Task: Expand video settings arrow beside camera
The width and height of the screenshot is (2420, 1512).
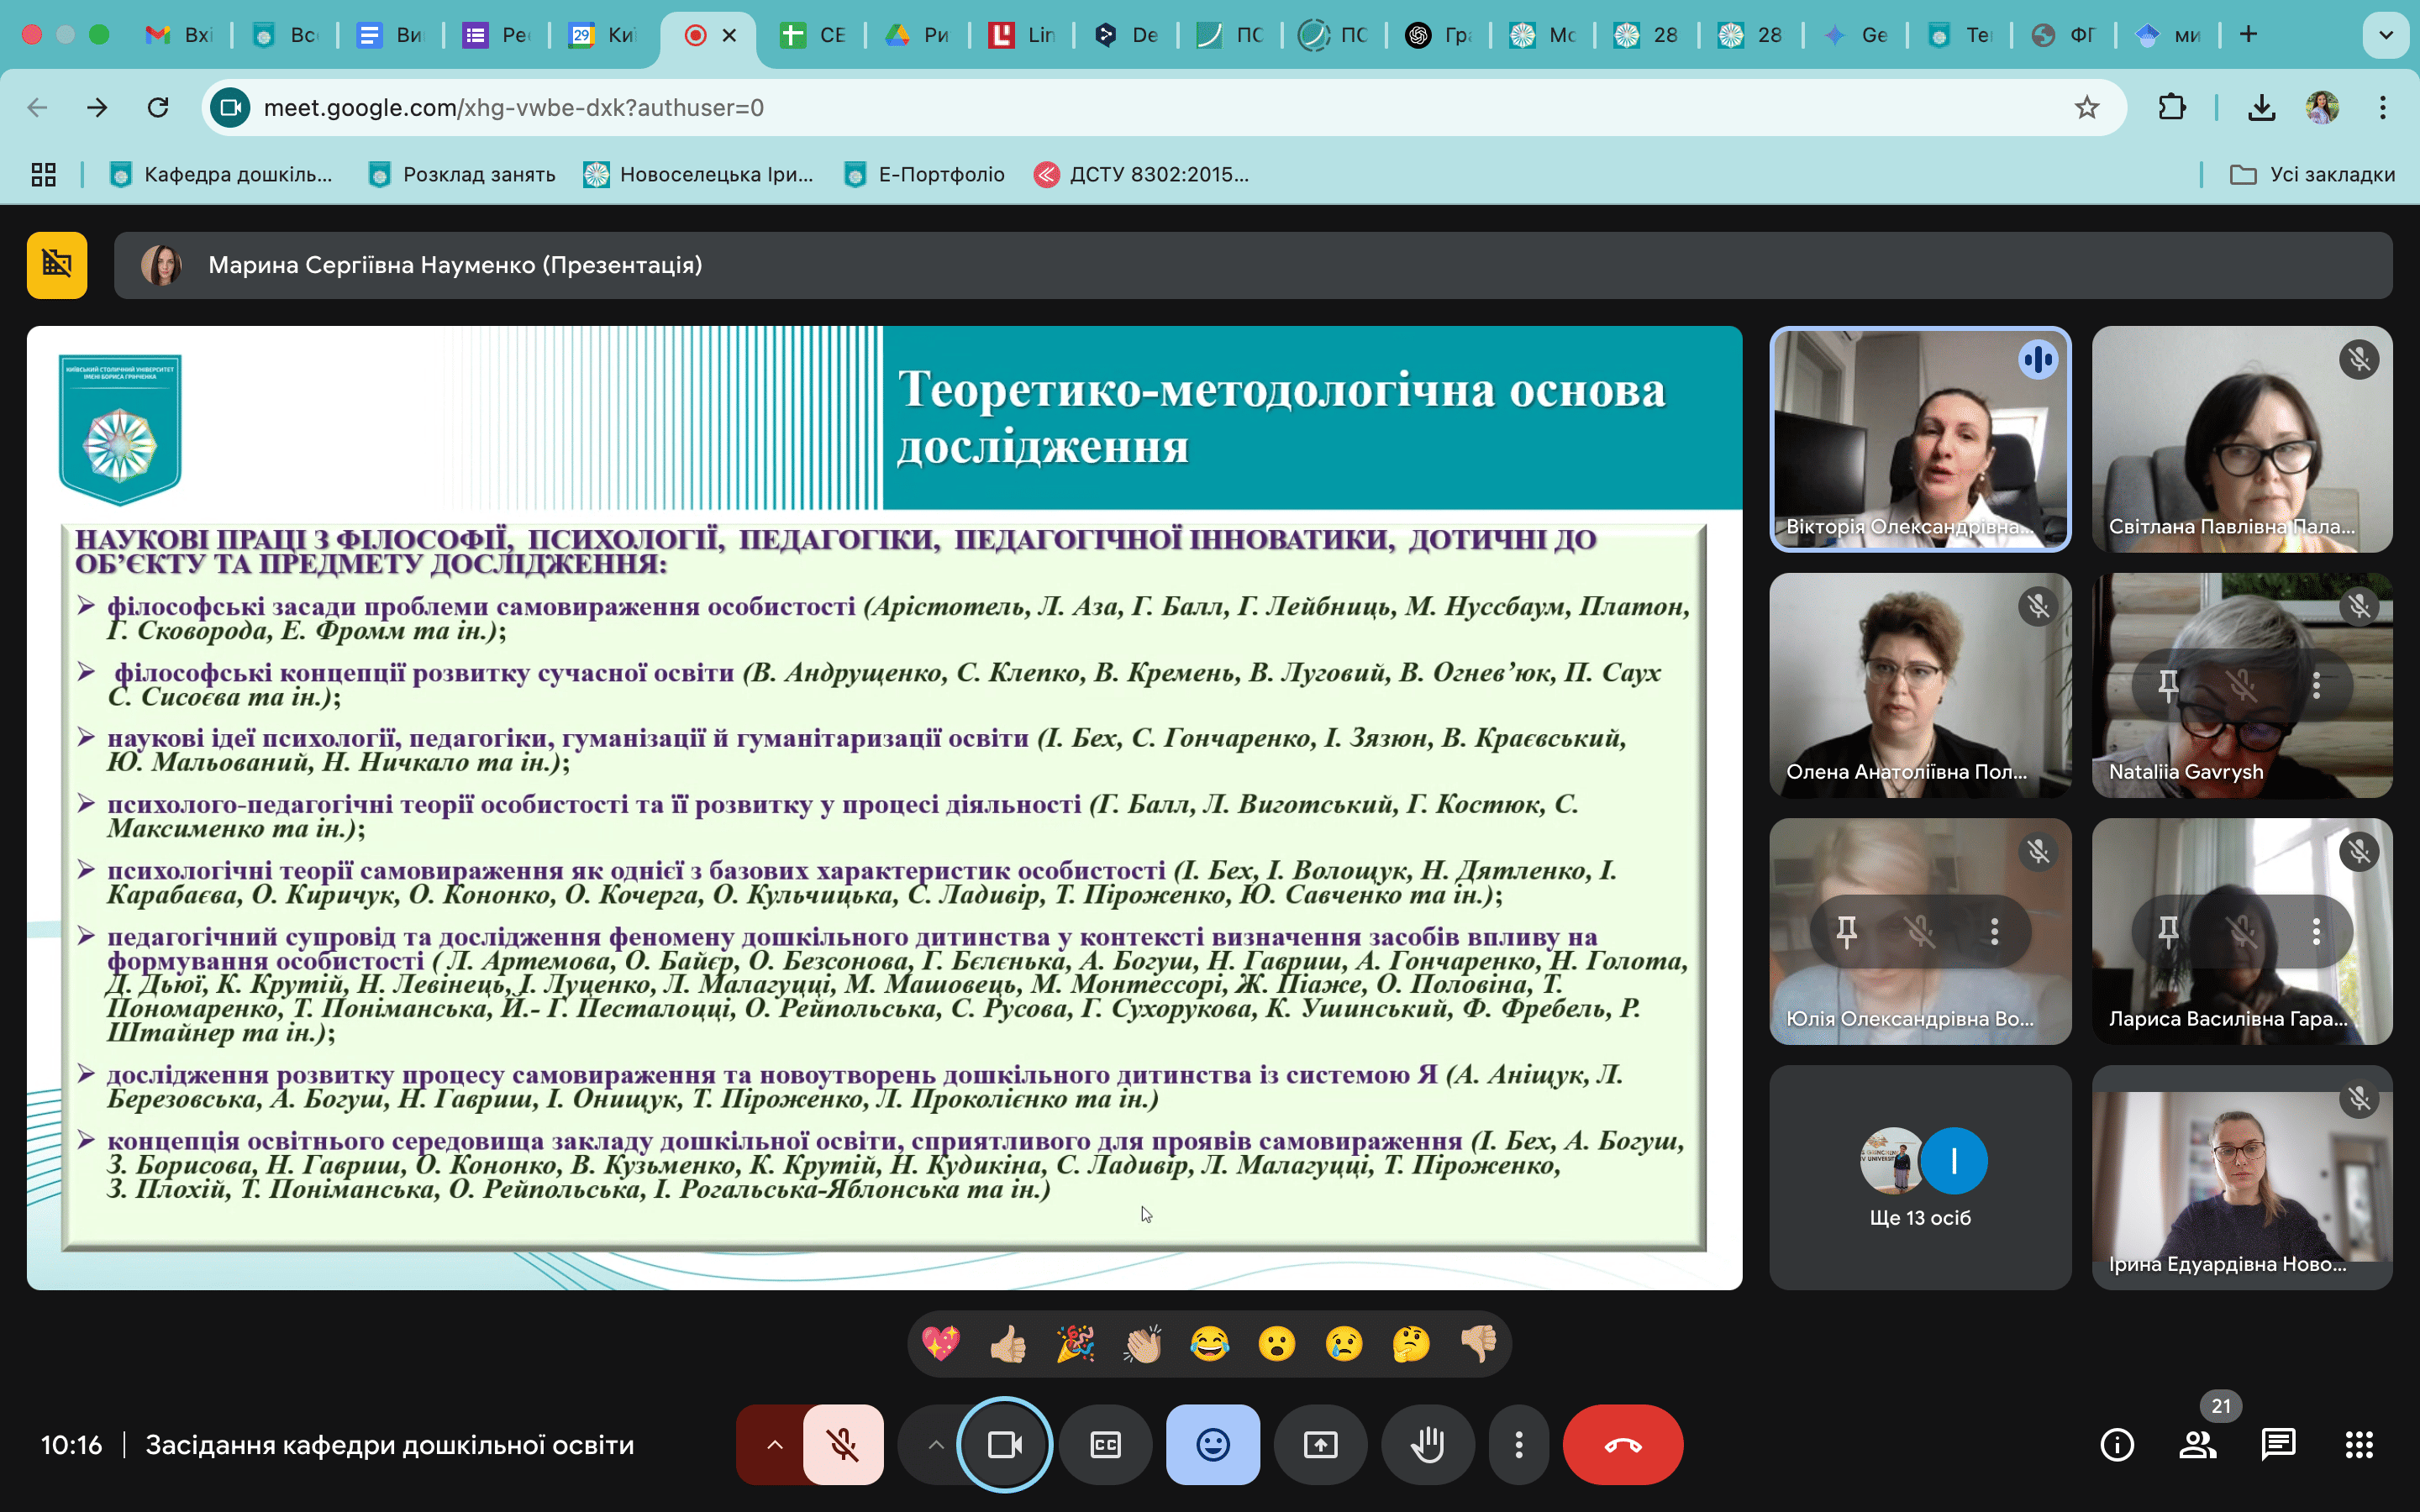Action: [x=935, y=1445]
